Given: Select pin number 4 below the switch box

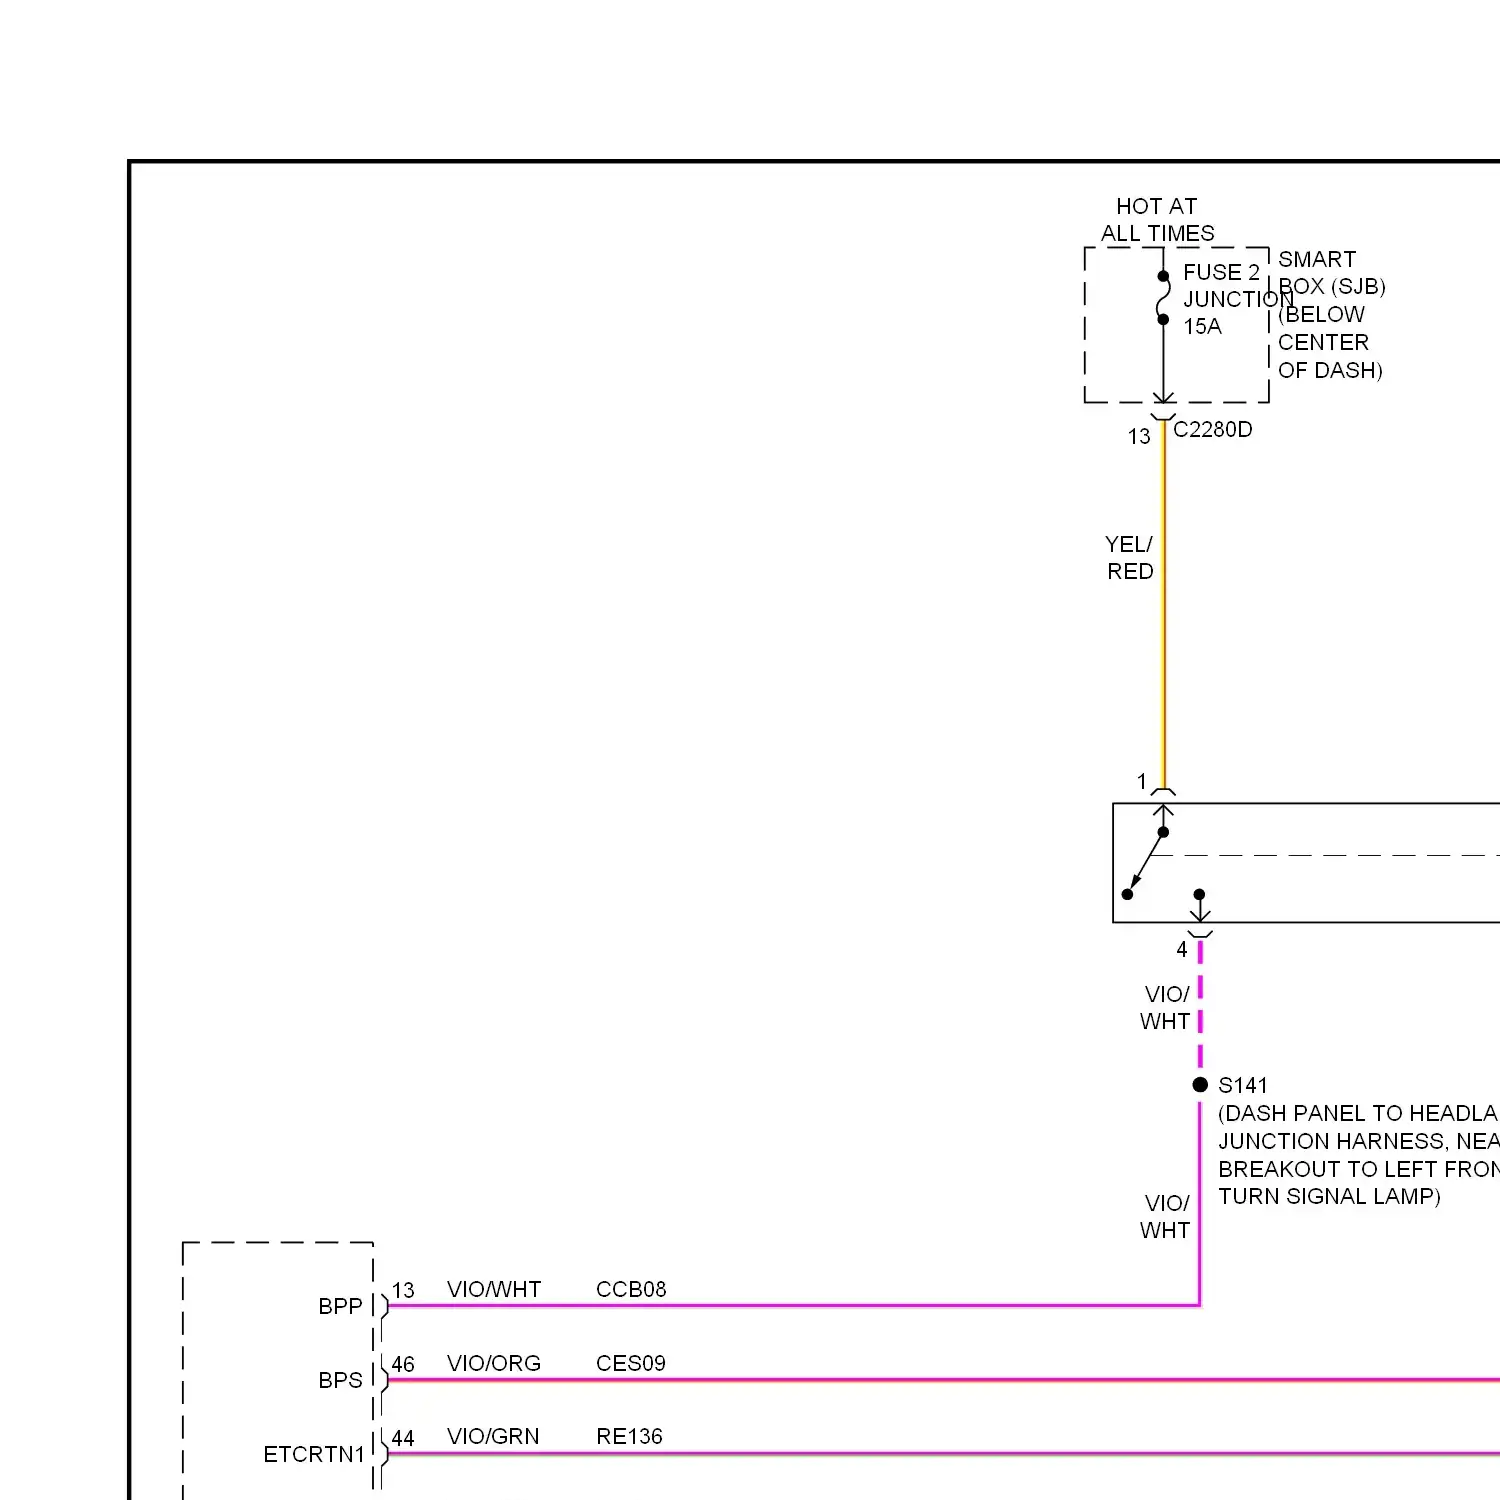Looking at the screenshot, I should pos(1182,949).
